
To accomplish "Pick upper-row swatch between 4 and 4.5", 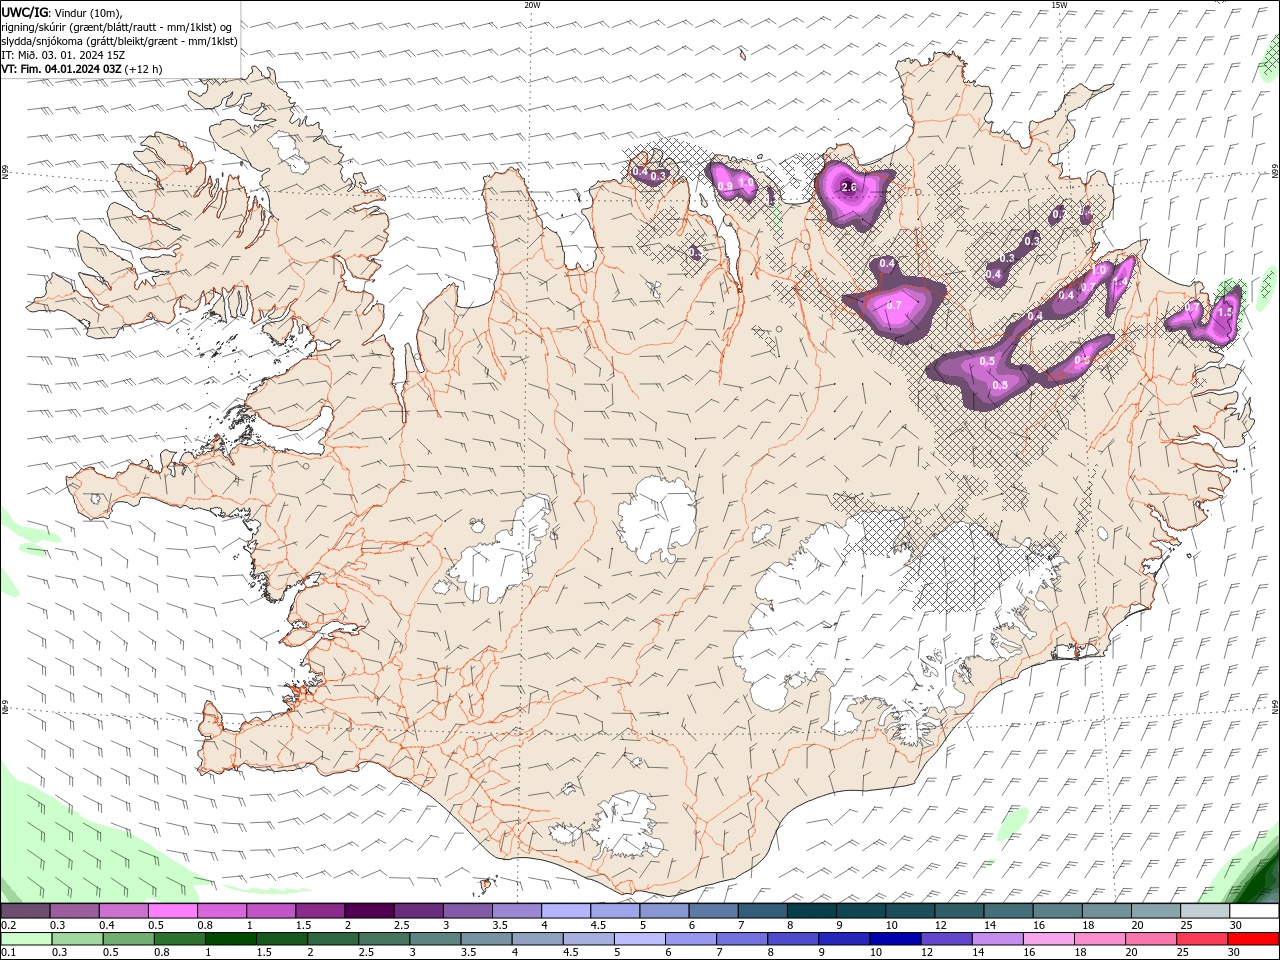I will [565, 911].
